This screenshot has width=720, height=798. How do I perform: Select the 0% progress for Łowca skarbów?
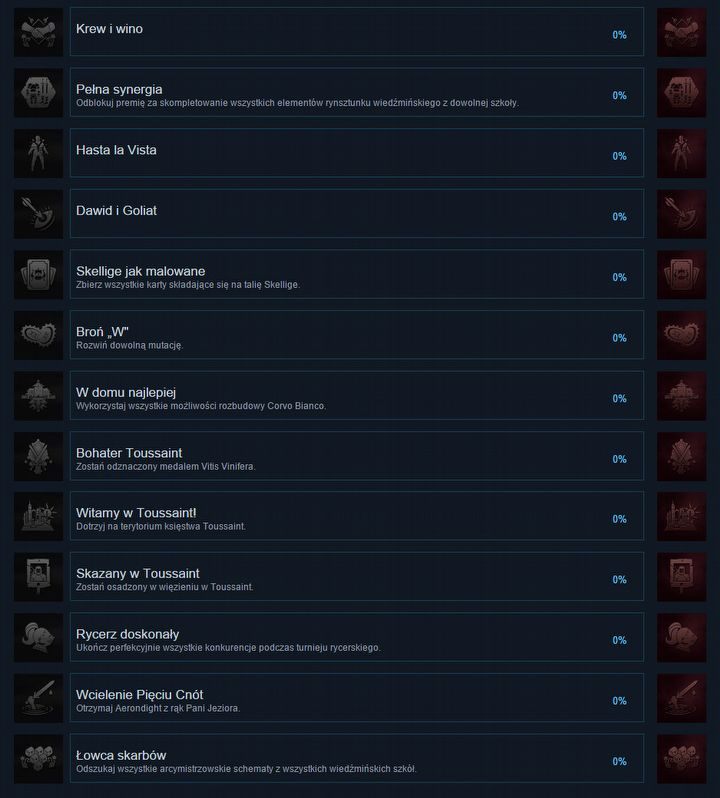tap(619, 761)
